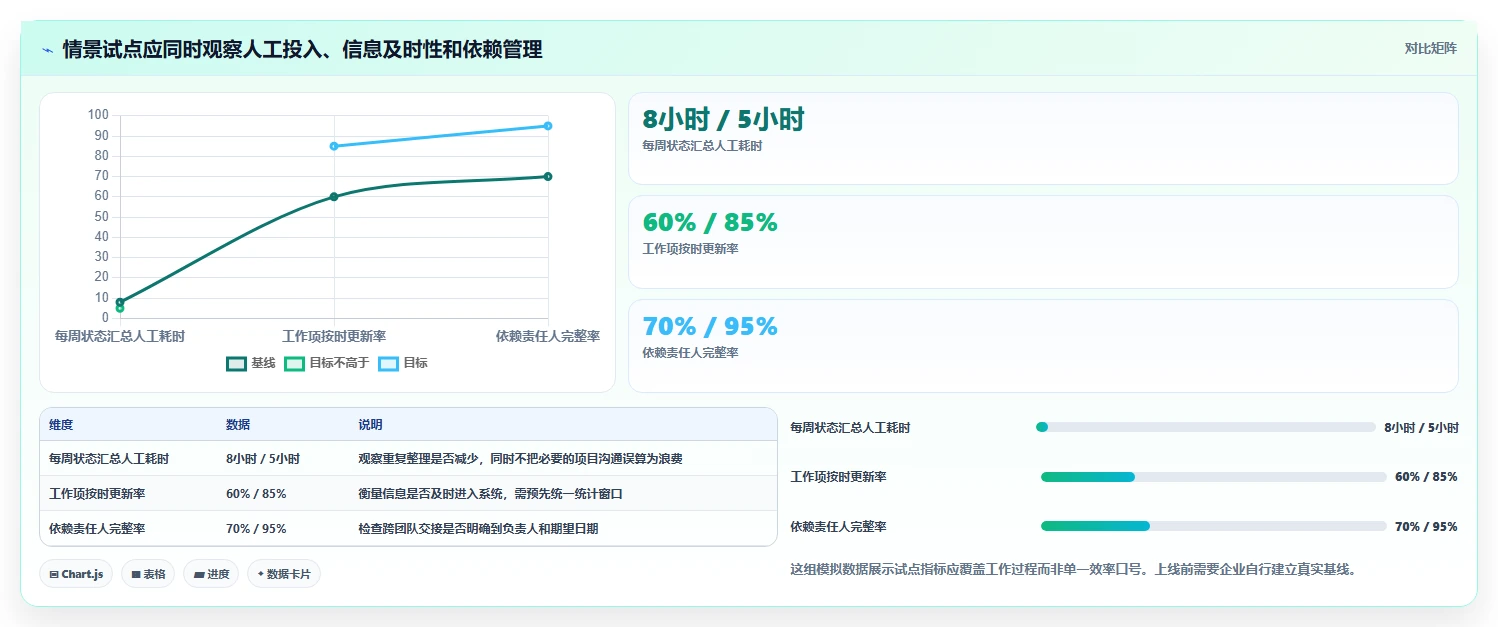
Task: Click the blue 70% / 95% data card
Action: tap(1043, 346)
